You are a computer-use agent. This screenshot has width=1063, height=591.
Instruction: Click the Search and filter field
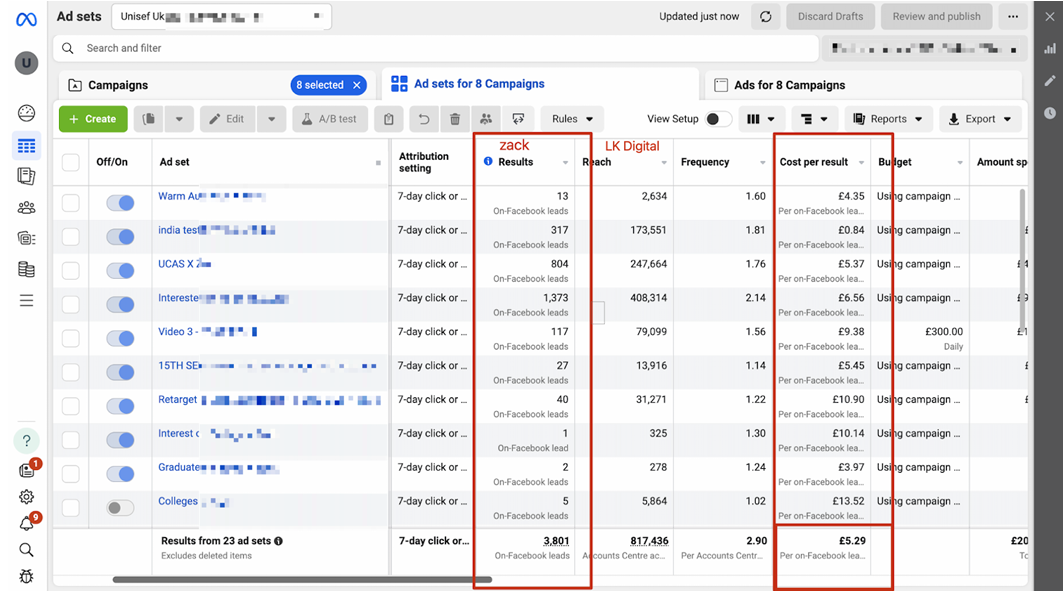tap(436, 49)
